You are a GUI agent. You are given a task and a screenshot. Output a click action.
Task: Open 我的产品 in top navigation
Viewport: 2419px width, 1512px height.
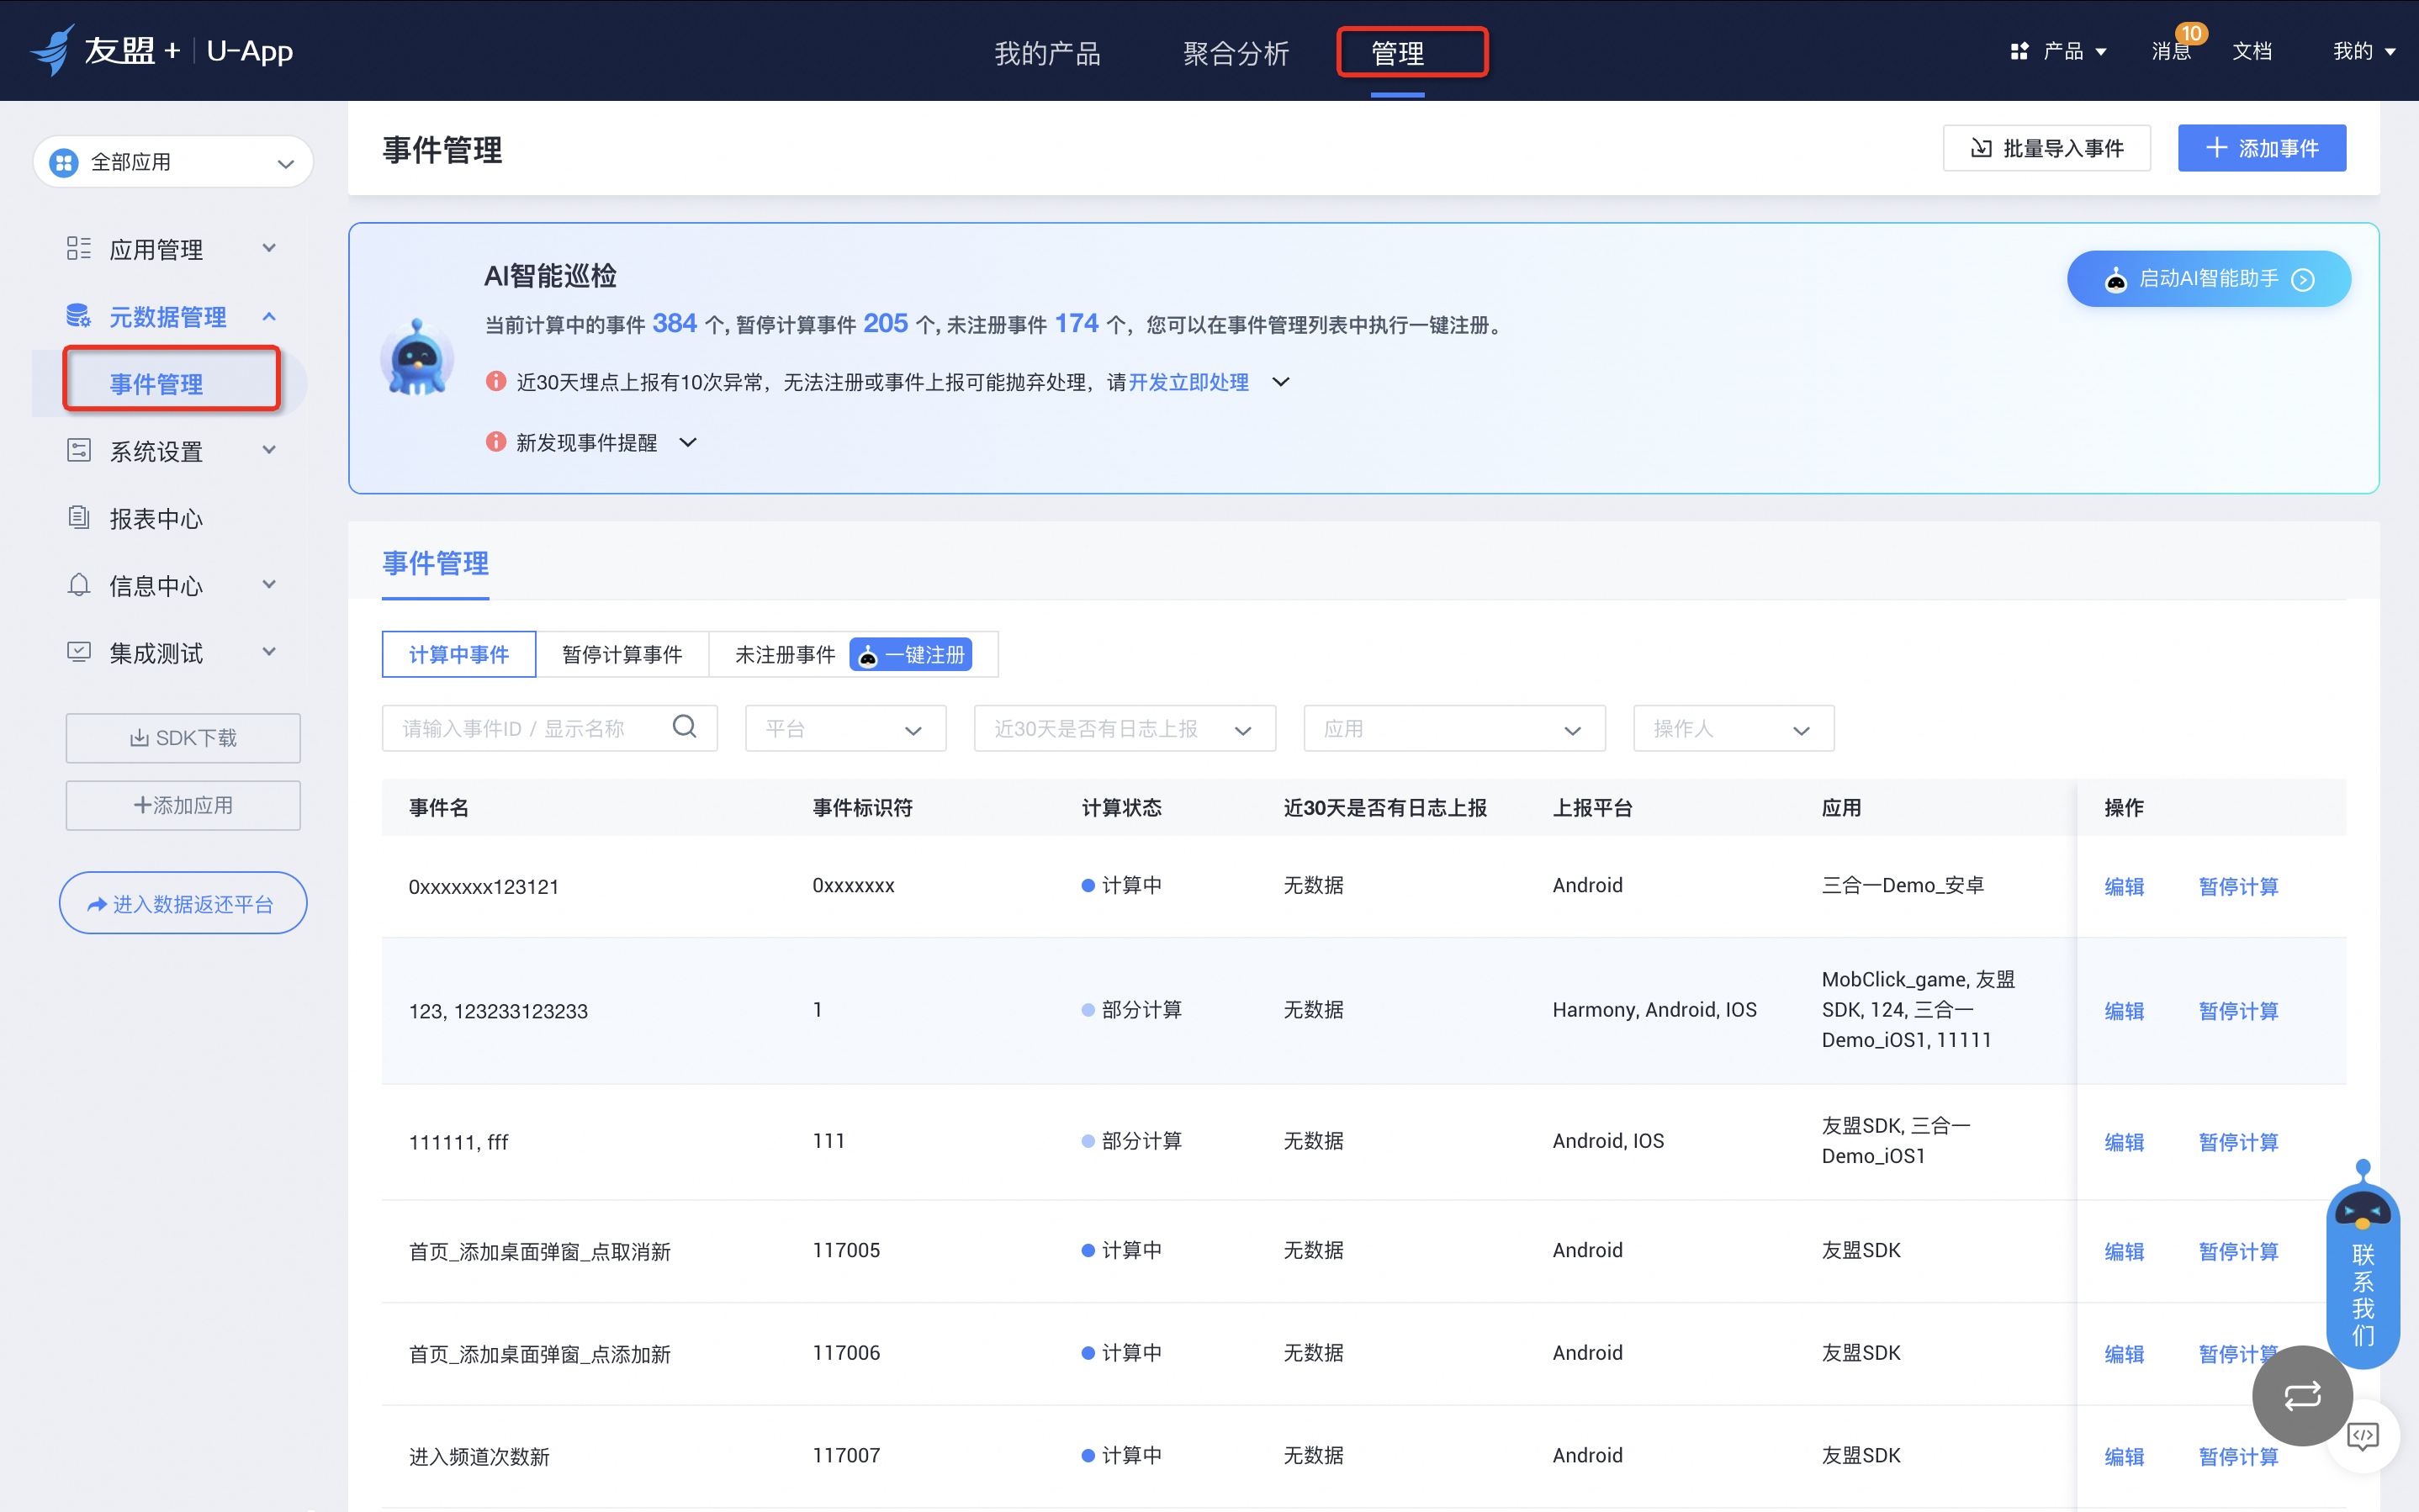click(1047, 53)
